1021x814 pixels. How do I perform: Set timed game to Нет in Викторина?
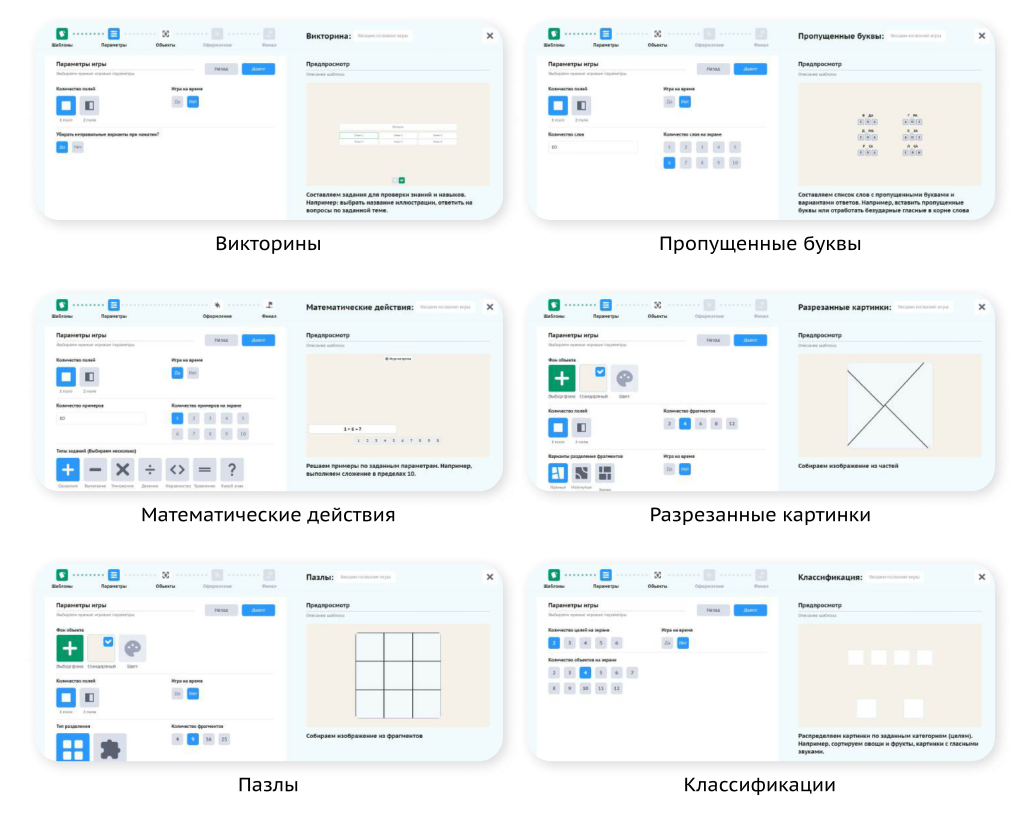tap(193, 102)
